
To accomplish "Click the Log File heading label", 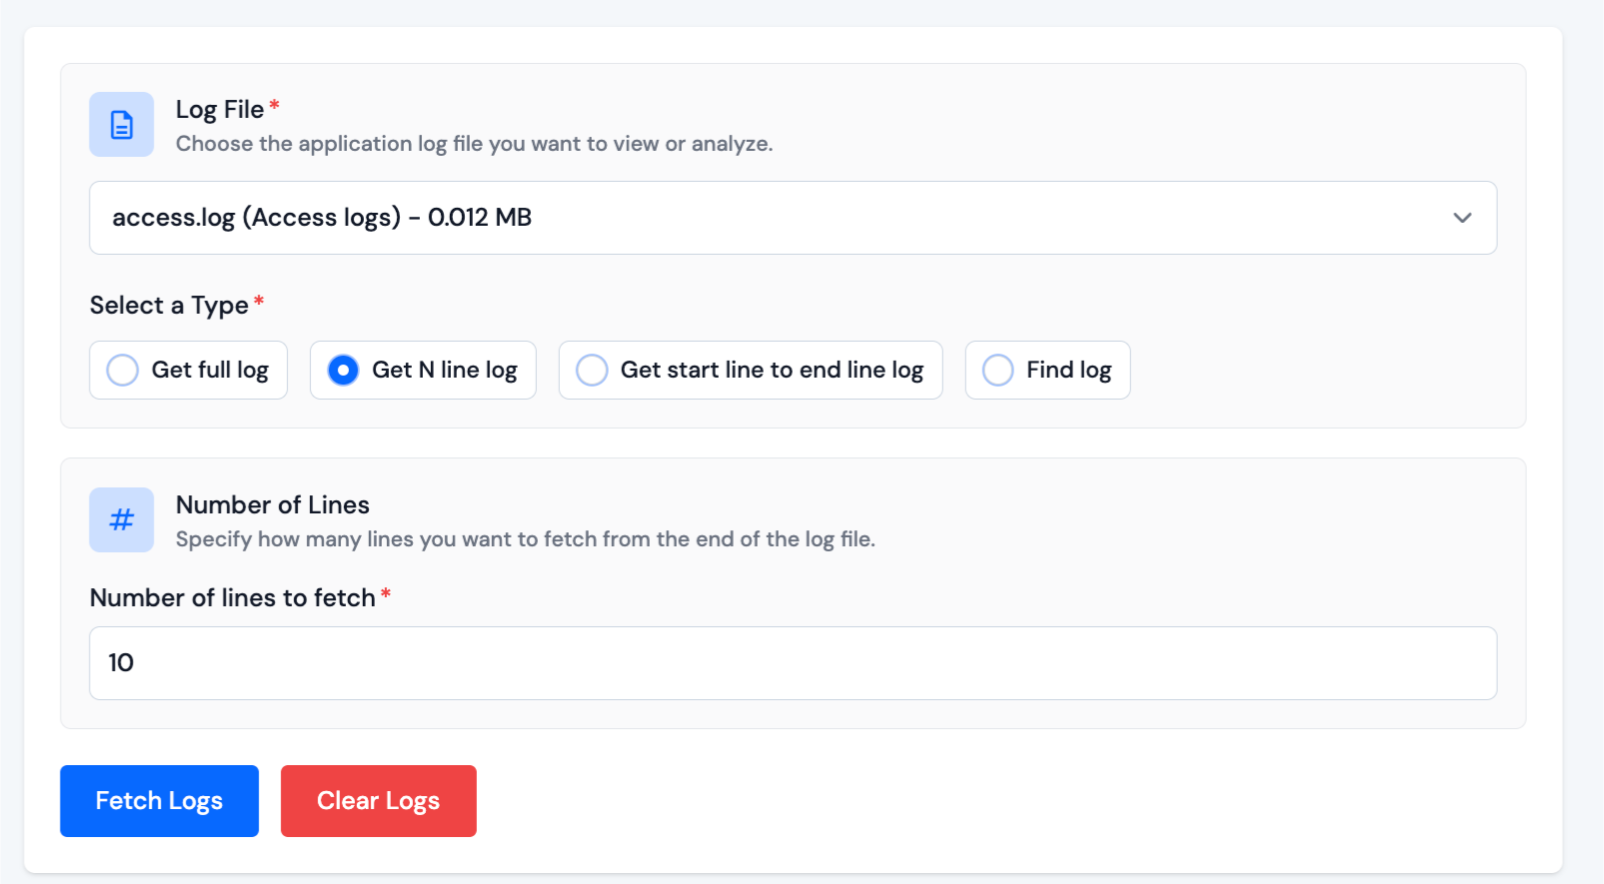I will (x=220, y=109).
